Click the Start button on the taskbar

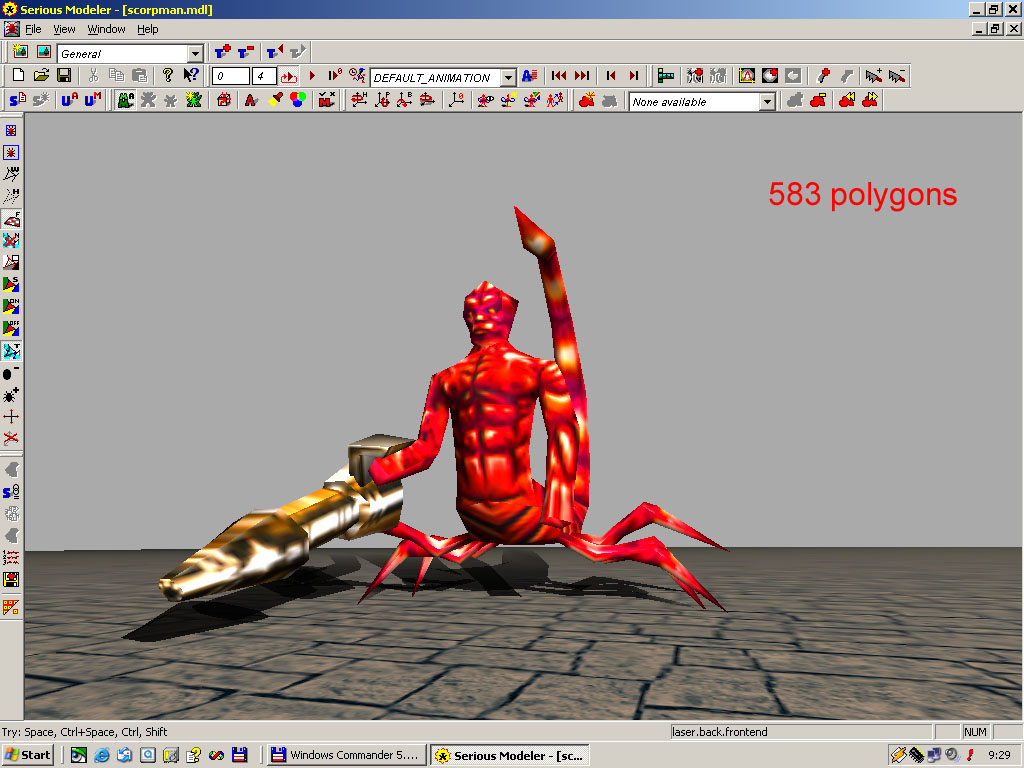[27, 755]
